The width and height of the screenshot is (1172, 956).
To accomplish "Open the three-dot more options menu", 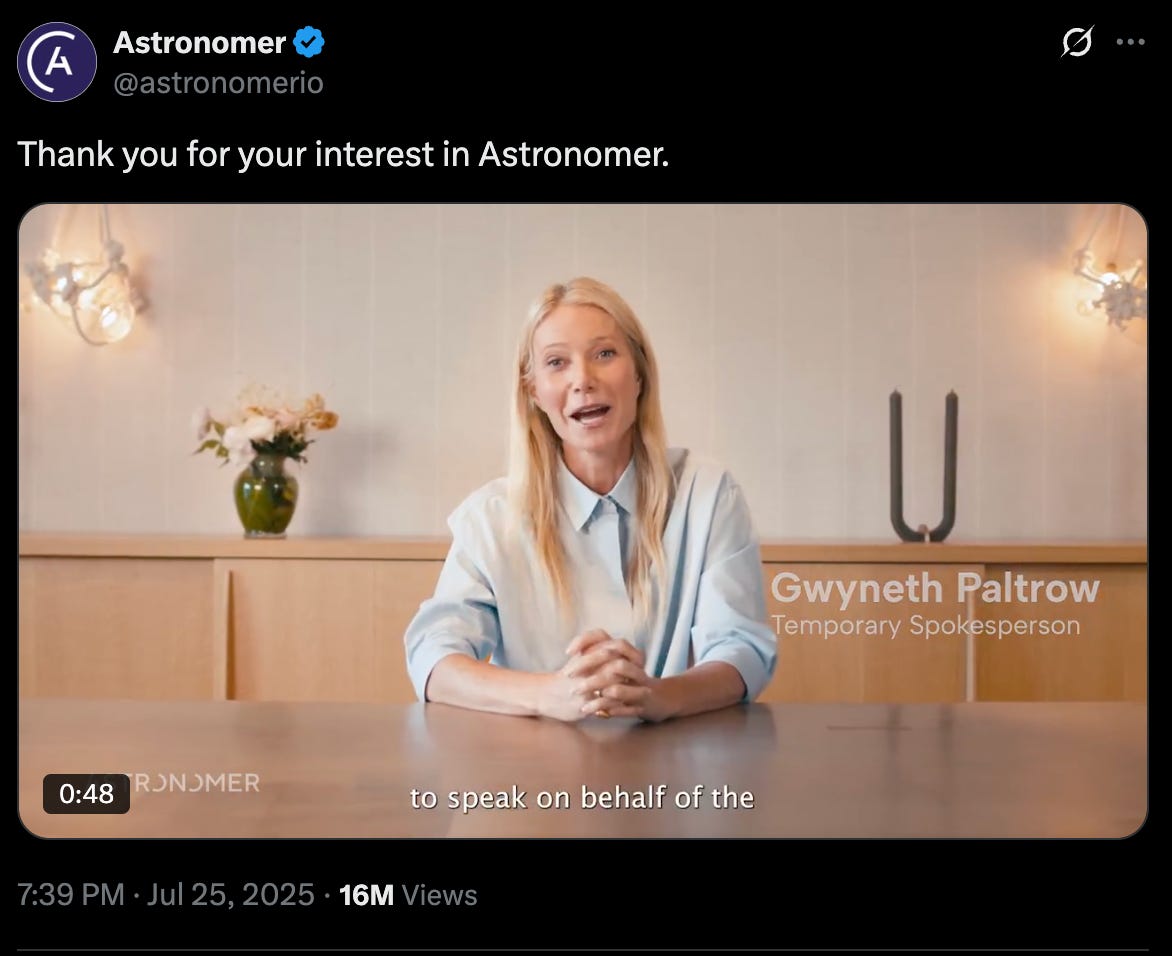I will 1130,42.
